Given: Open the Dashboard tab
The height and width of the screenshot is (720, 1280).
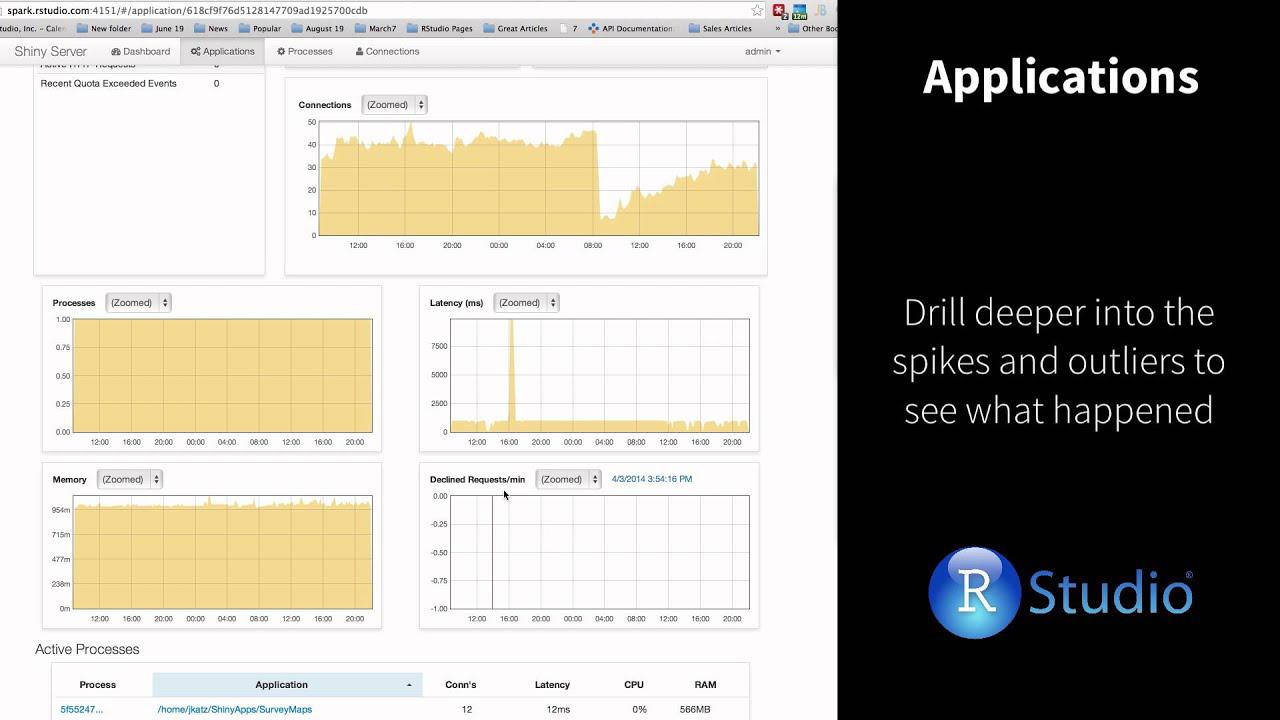Looking at the screenshot, I should pos(141,51).
